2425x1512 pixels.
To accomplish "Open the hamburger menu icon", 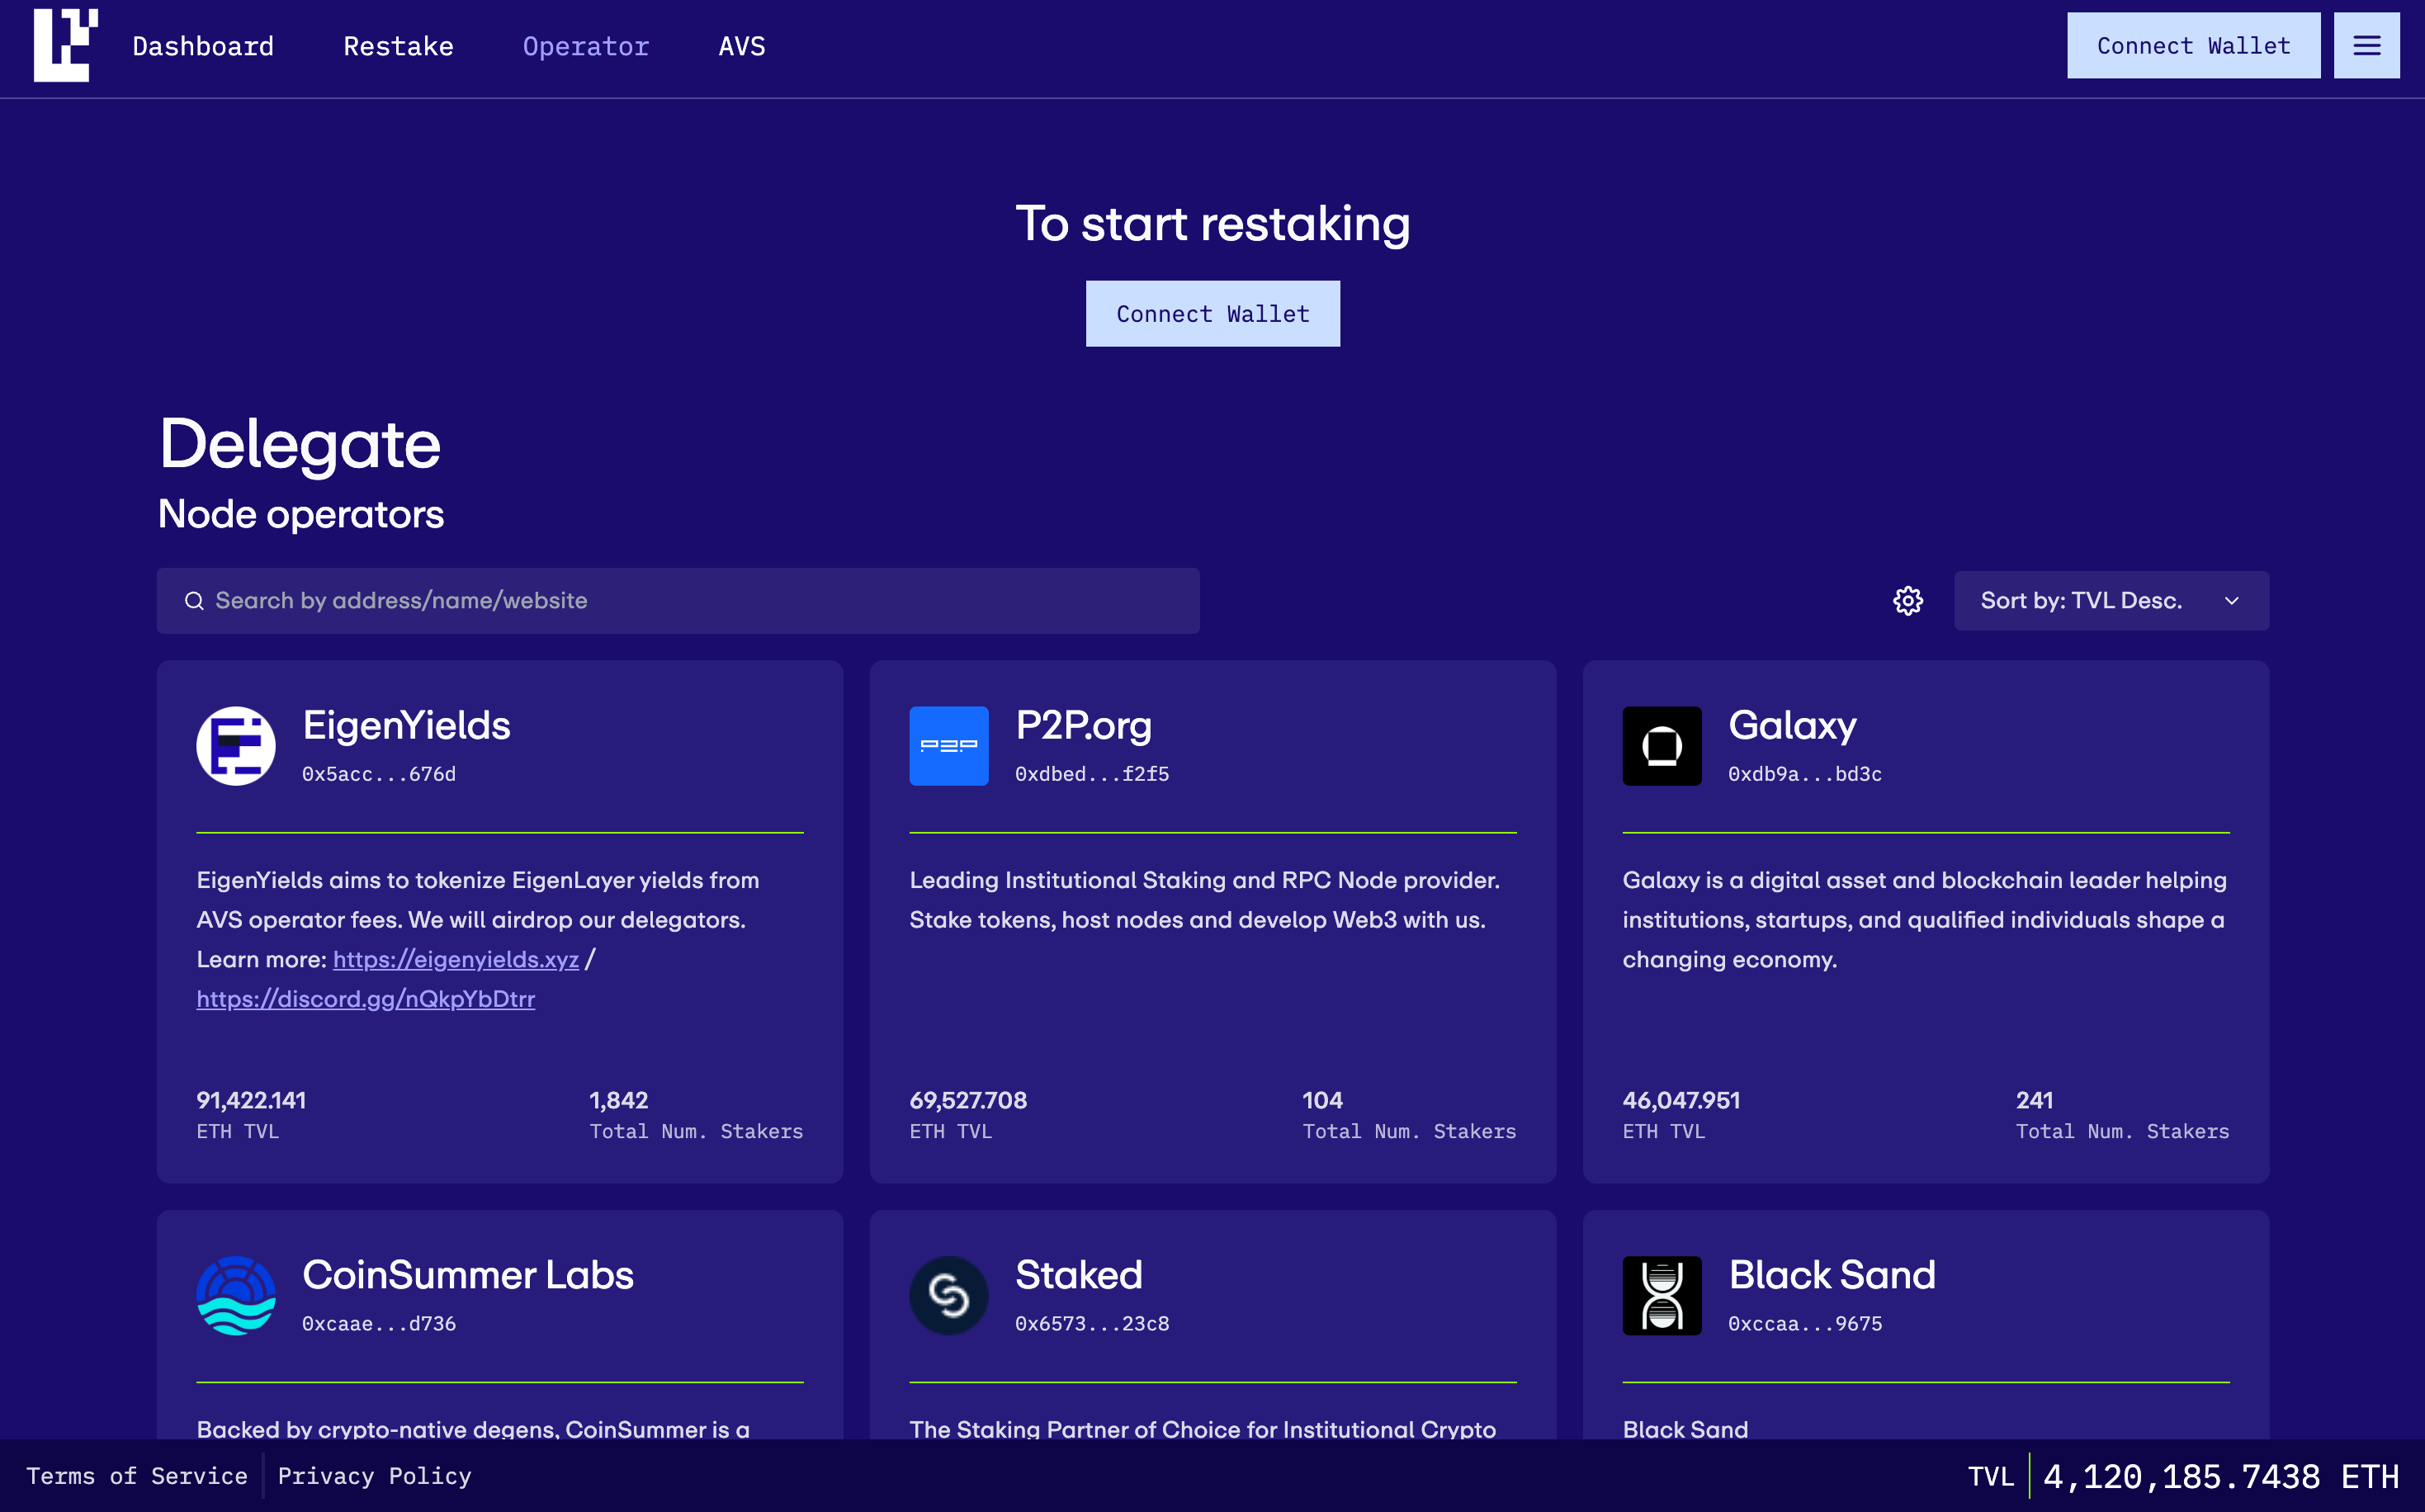I will click(2366, 45).
